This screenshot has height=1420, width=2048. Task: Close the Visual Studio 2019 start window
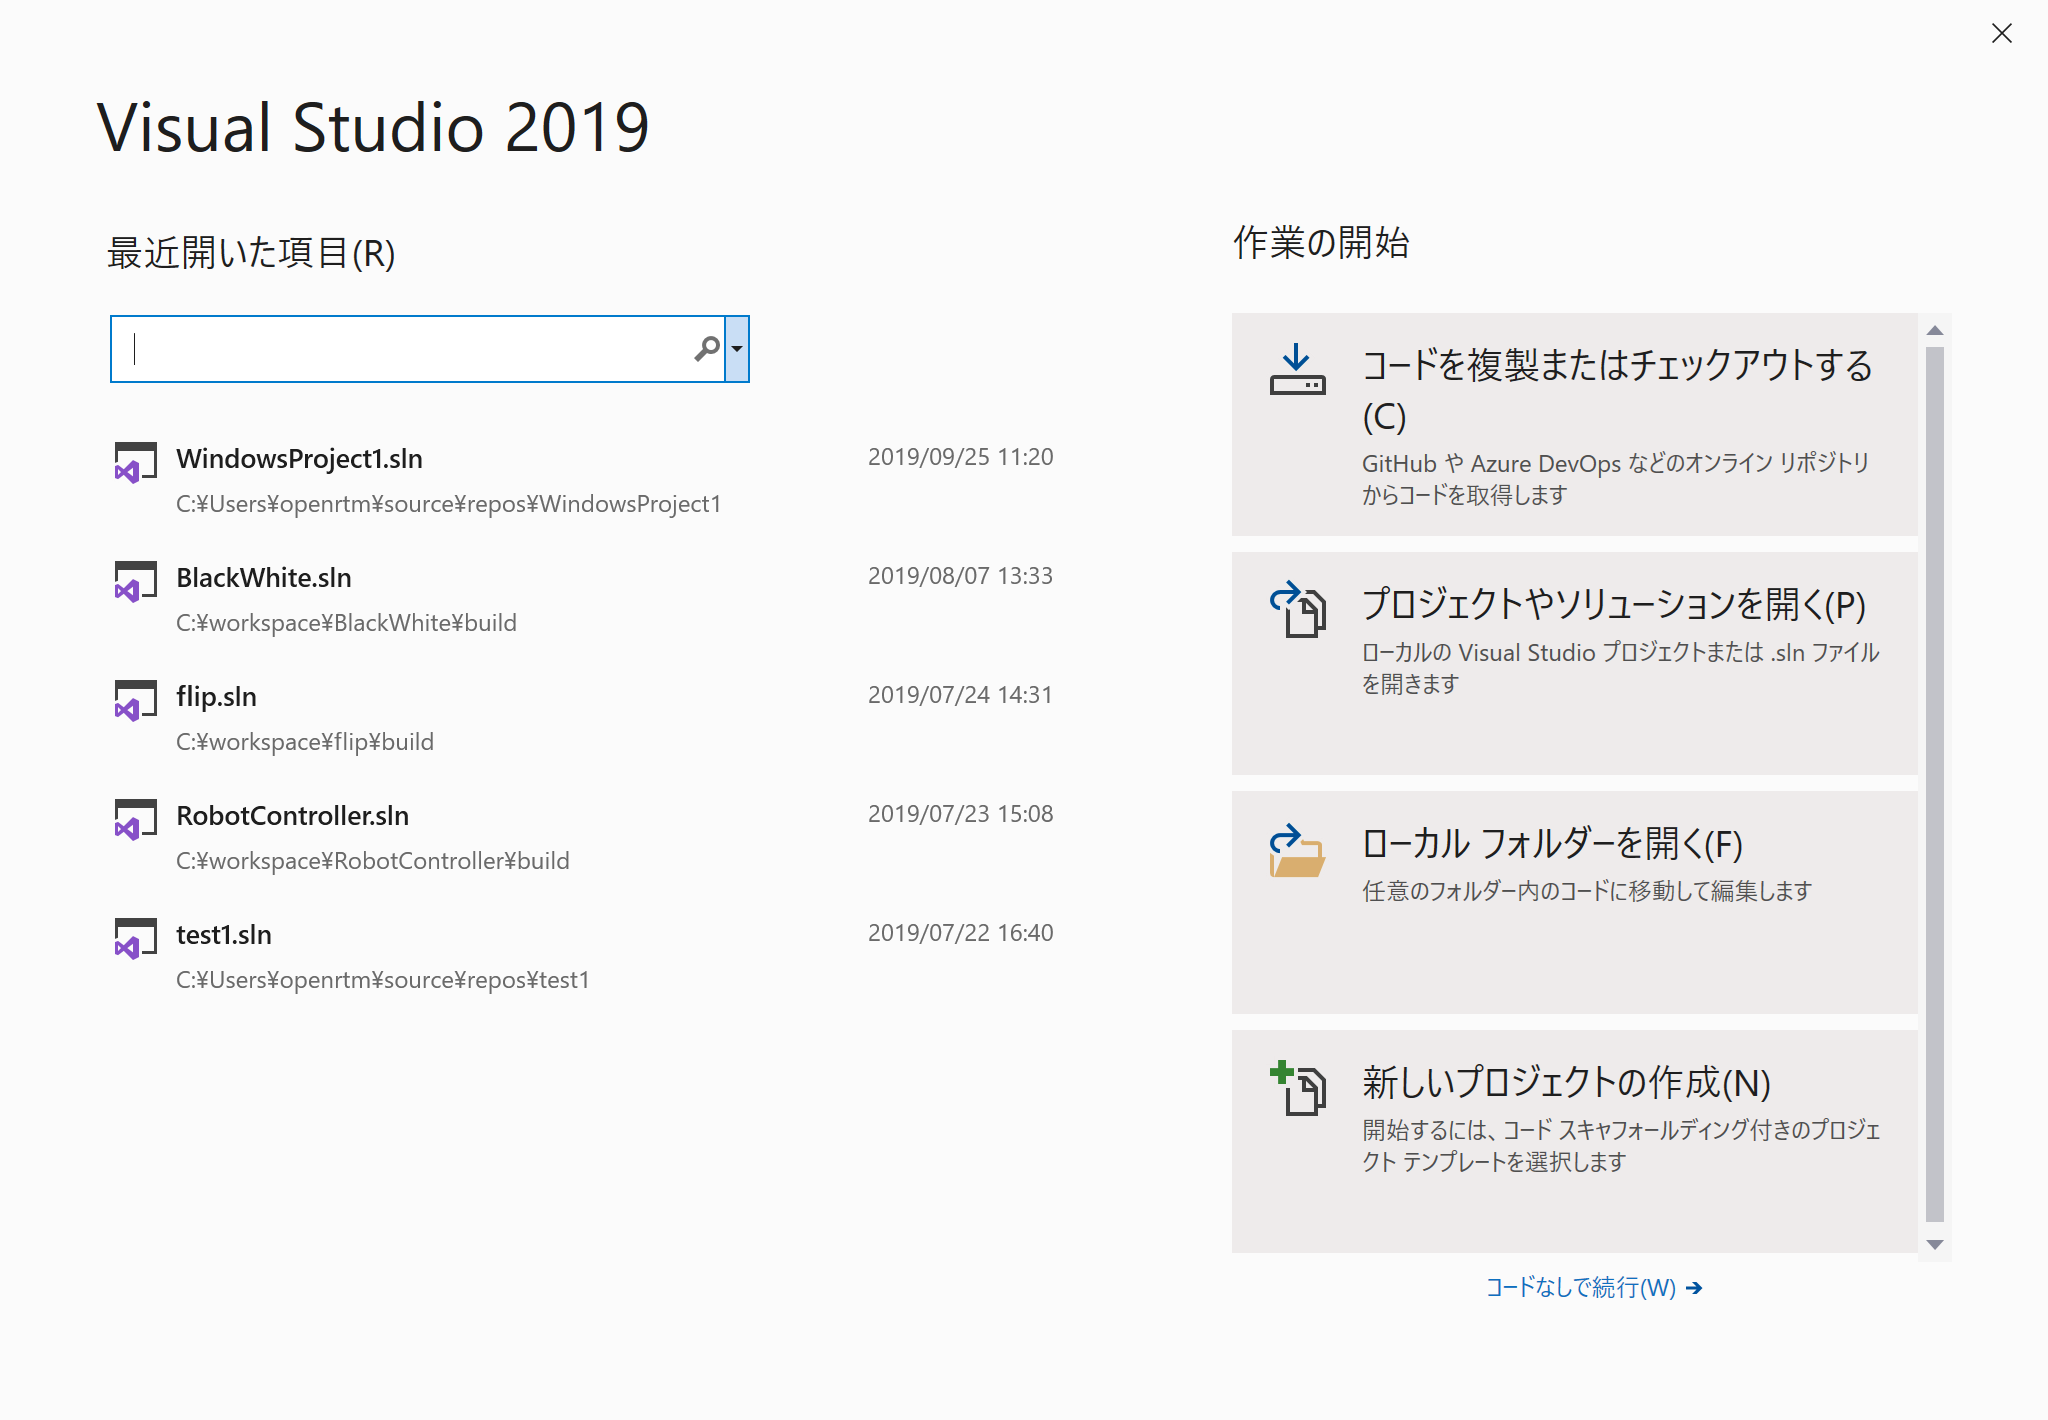[2002, 33]
